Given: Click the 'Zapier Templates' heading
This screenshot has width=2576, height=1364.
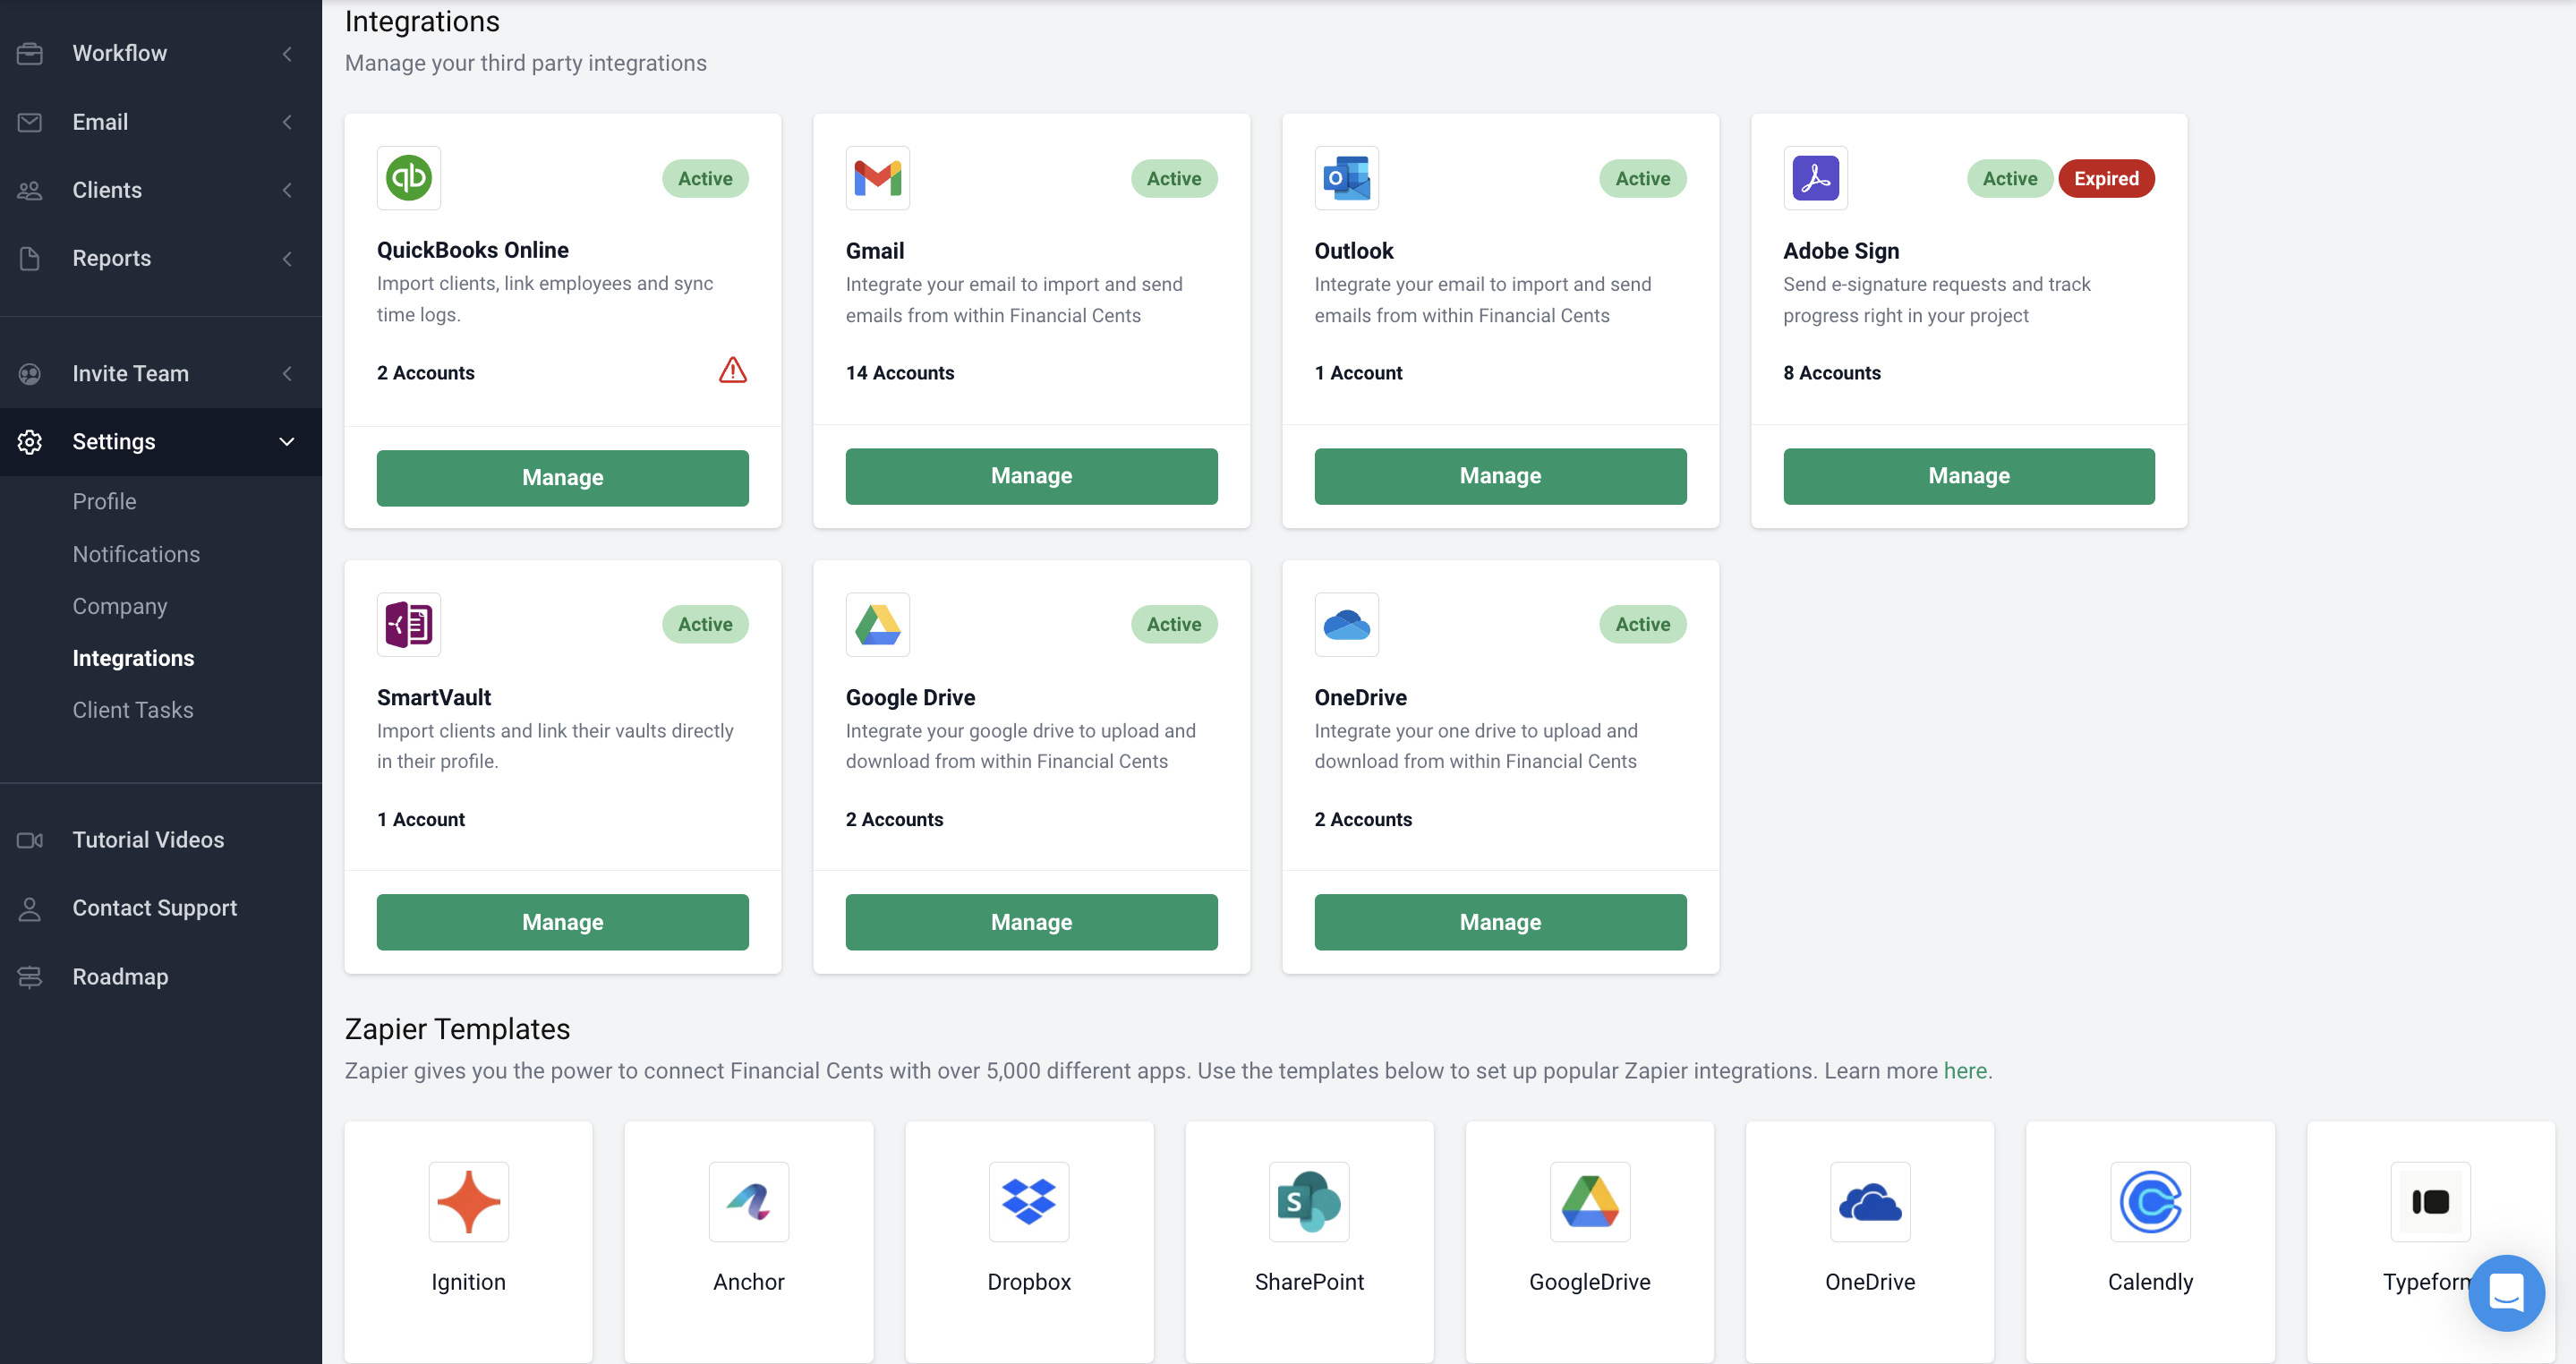Looking at the screenshot, I should [457, 1029].
